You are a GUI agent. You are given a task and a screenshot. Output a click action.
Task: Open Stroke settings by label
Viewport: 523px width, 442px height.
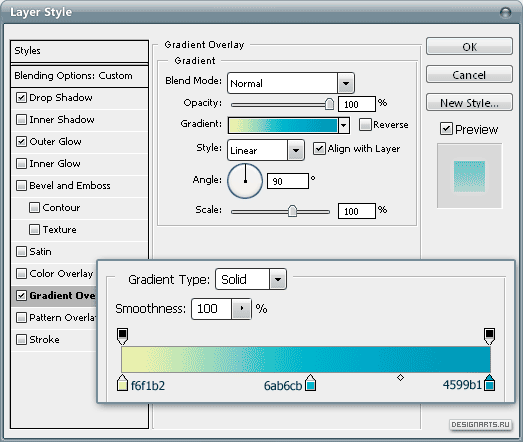[44, 340]
